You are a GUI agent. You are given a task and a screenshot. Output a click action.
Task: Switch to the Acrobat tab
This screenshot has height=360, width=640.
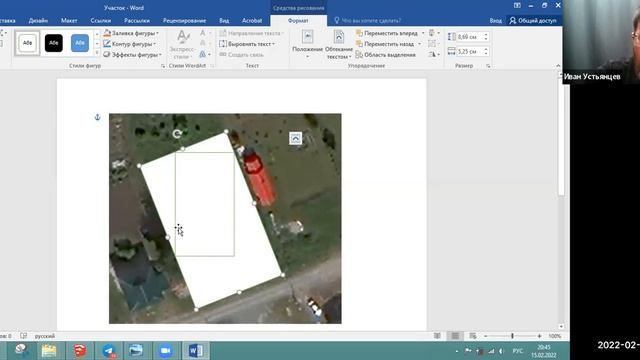[252, 20]
